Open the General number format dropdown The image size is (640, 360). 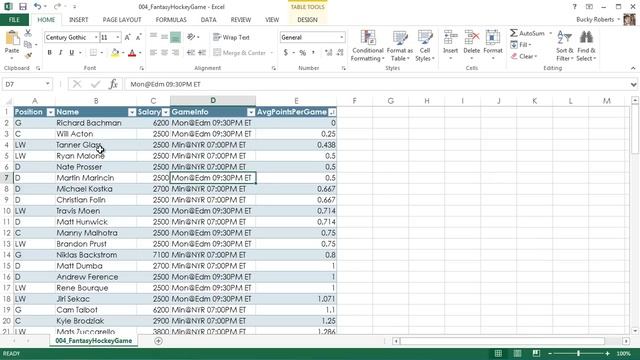click(x=342, y=37)
